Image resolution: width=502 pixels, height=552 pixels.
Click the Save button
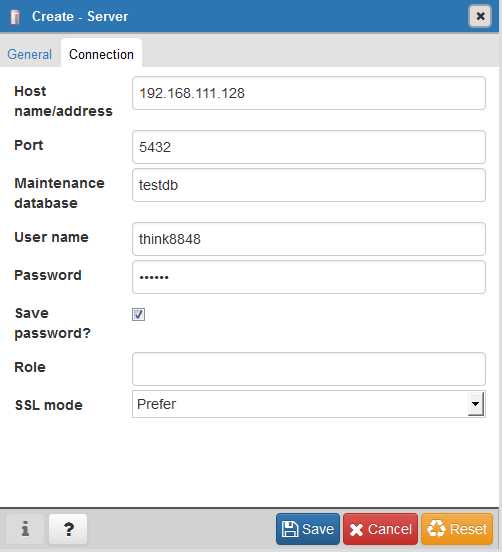(x=308, y=529)
